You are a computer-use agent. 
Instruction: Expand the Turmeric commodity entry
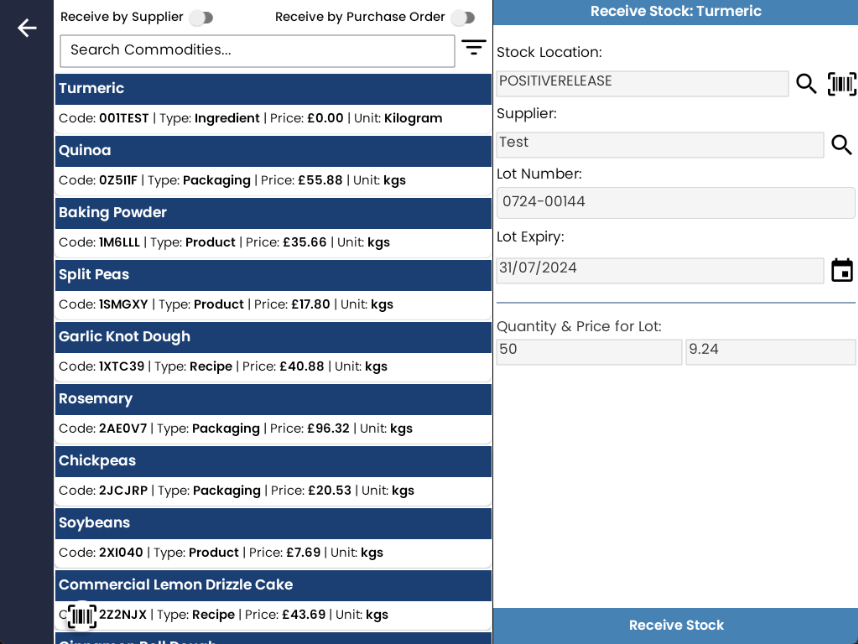pyautogui.click(x=273, y=88)
